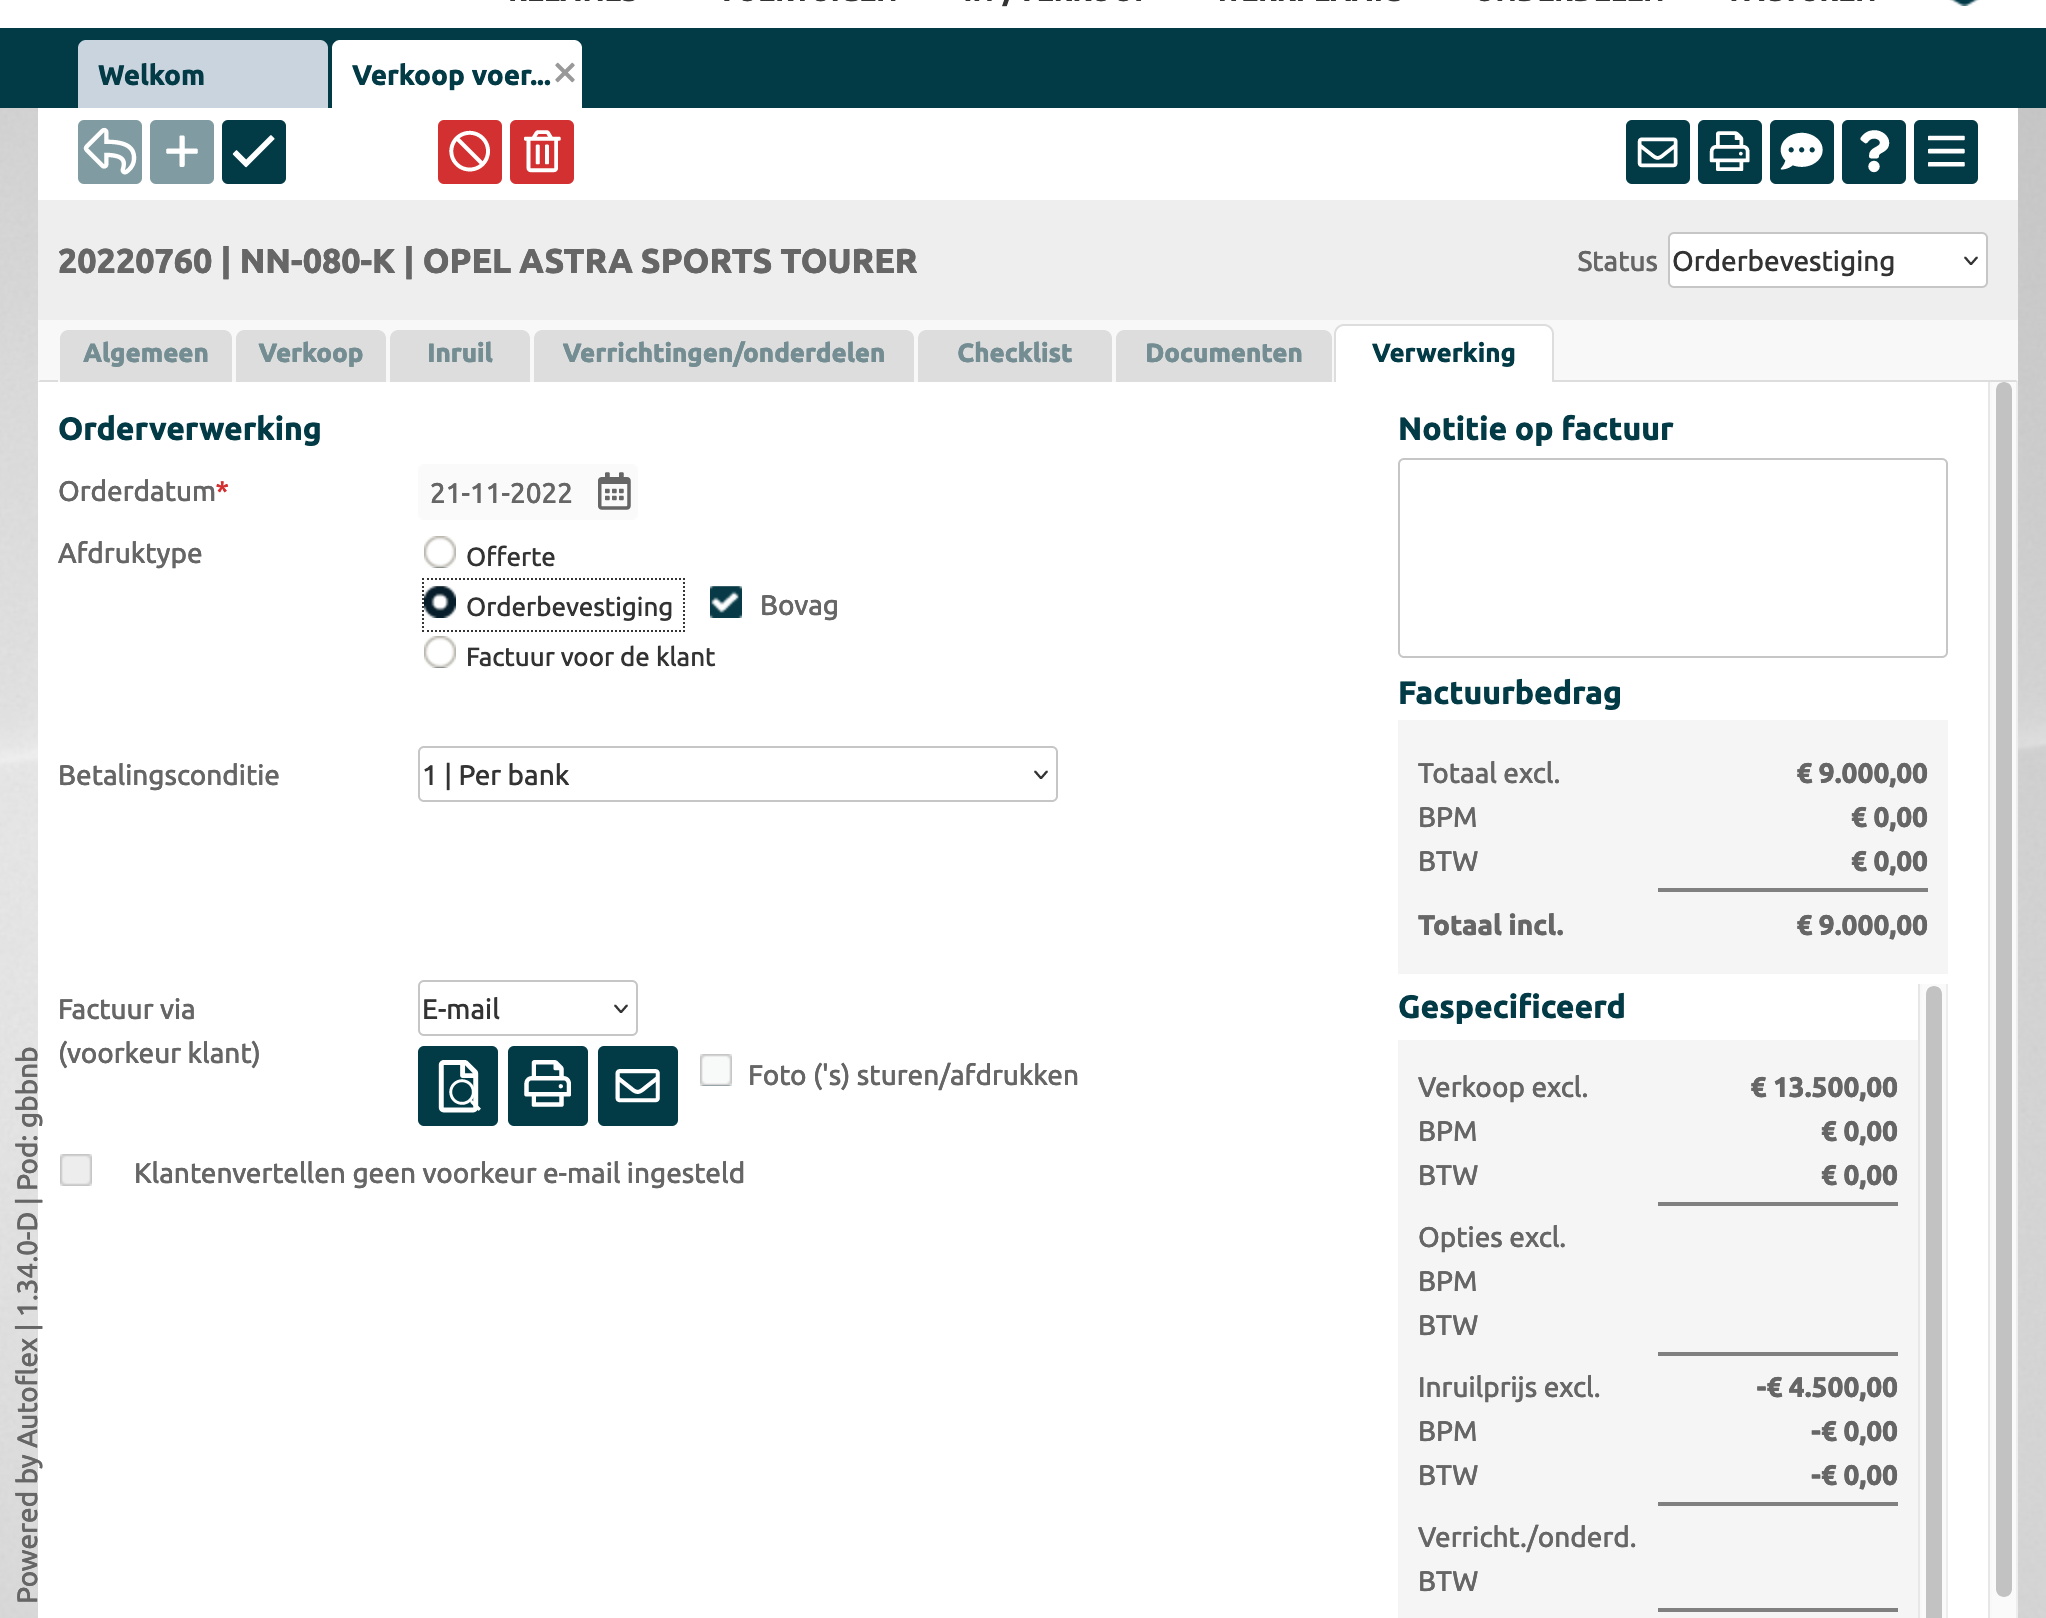This screenshot has width=2046, height=1618.
Task: Open the Status dropdown
Action: [1826, 261]
